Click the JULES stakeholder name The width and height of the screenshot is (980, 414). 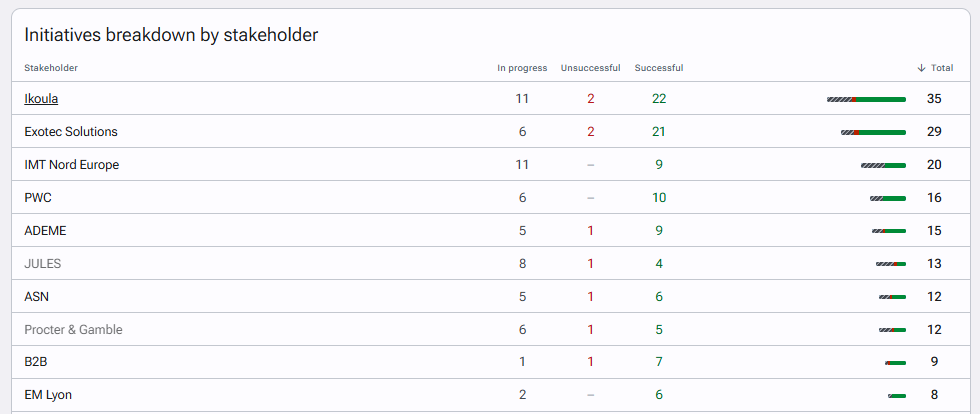pyautogui.click(x=42, y=264)
